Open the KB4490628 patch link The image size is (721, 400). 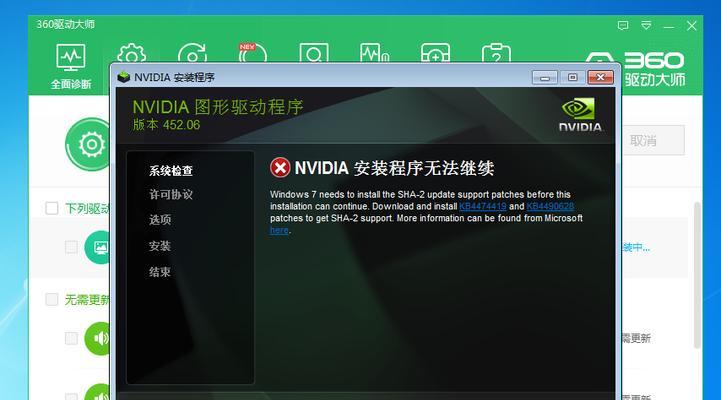(550, 206)
